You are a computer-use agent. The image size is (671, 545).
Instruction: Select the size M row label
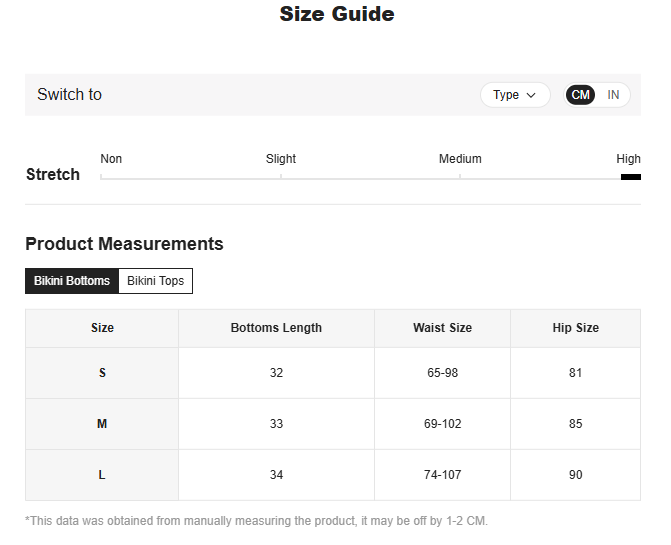pyautogui.click(x=102, y=424)
